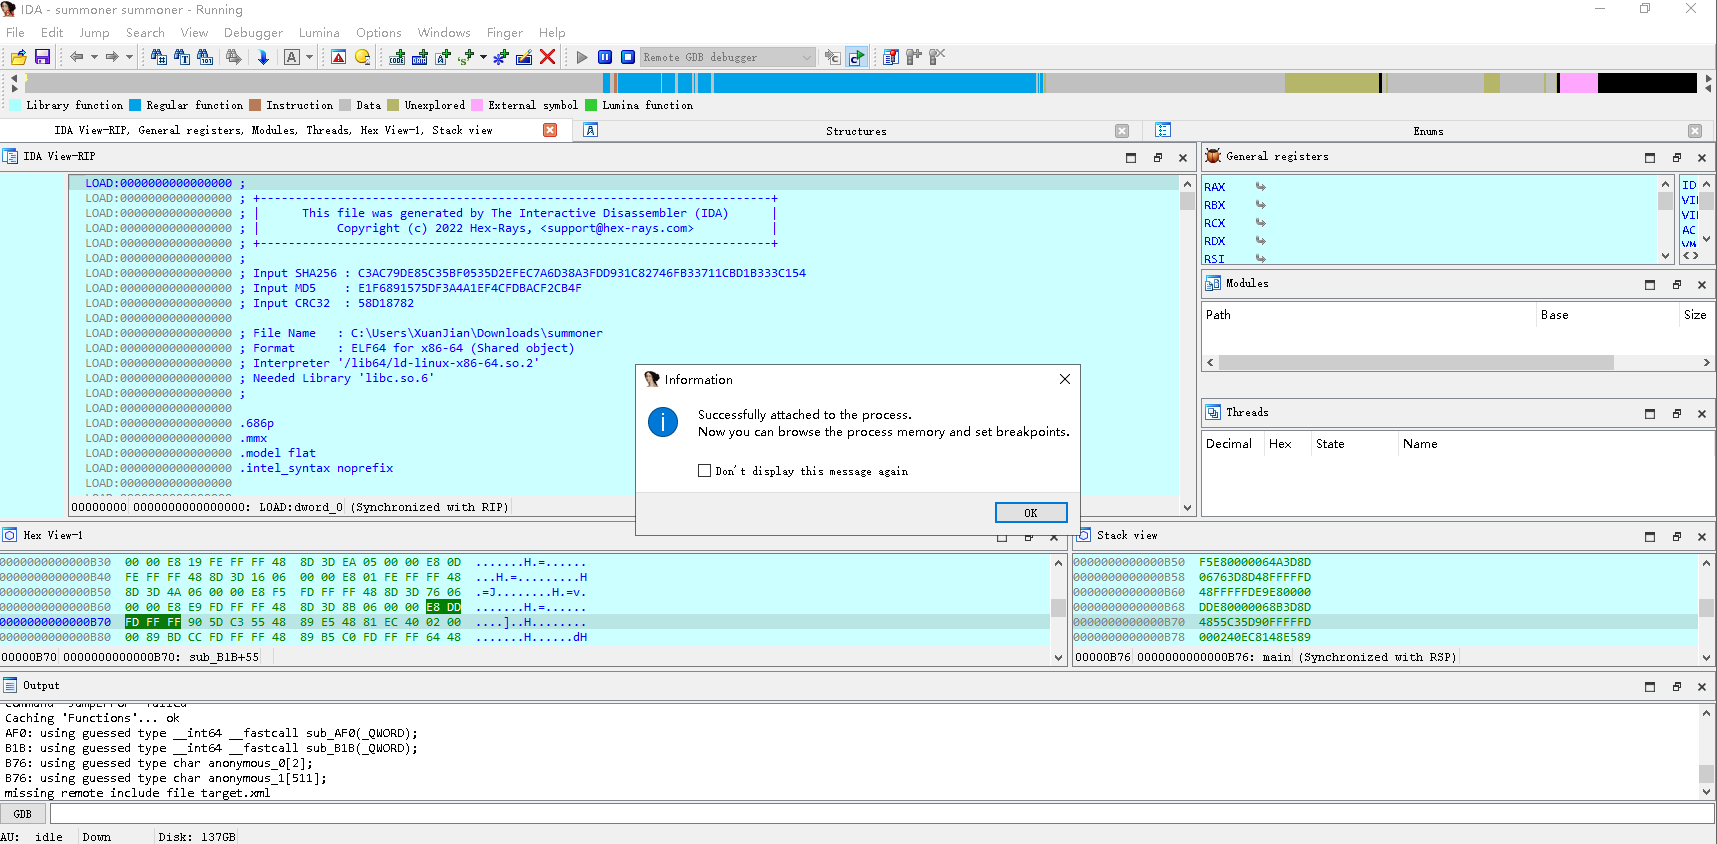
Task: Click the first binoculars search icon
Action: tap(158, 57)
